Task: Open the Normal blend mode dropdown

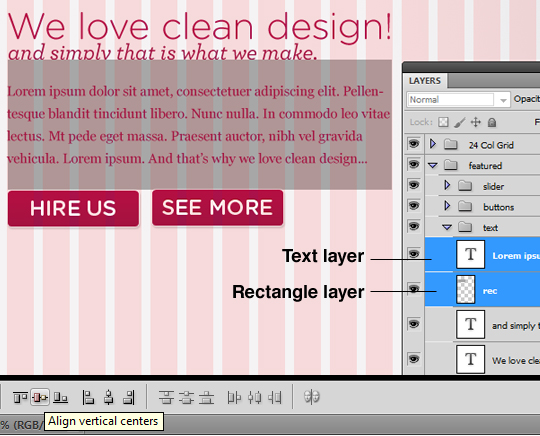Action: [x=458, y=100]
